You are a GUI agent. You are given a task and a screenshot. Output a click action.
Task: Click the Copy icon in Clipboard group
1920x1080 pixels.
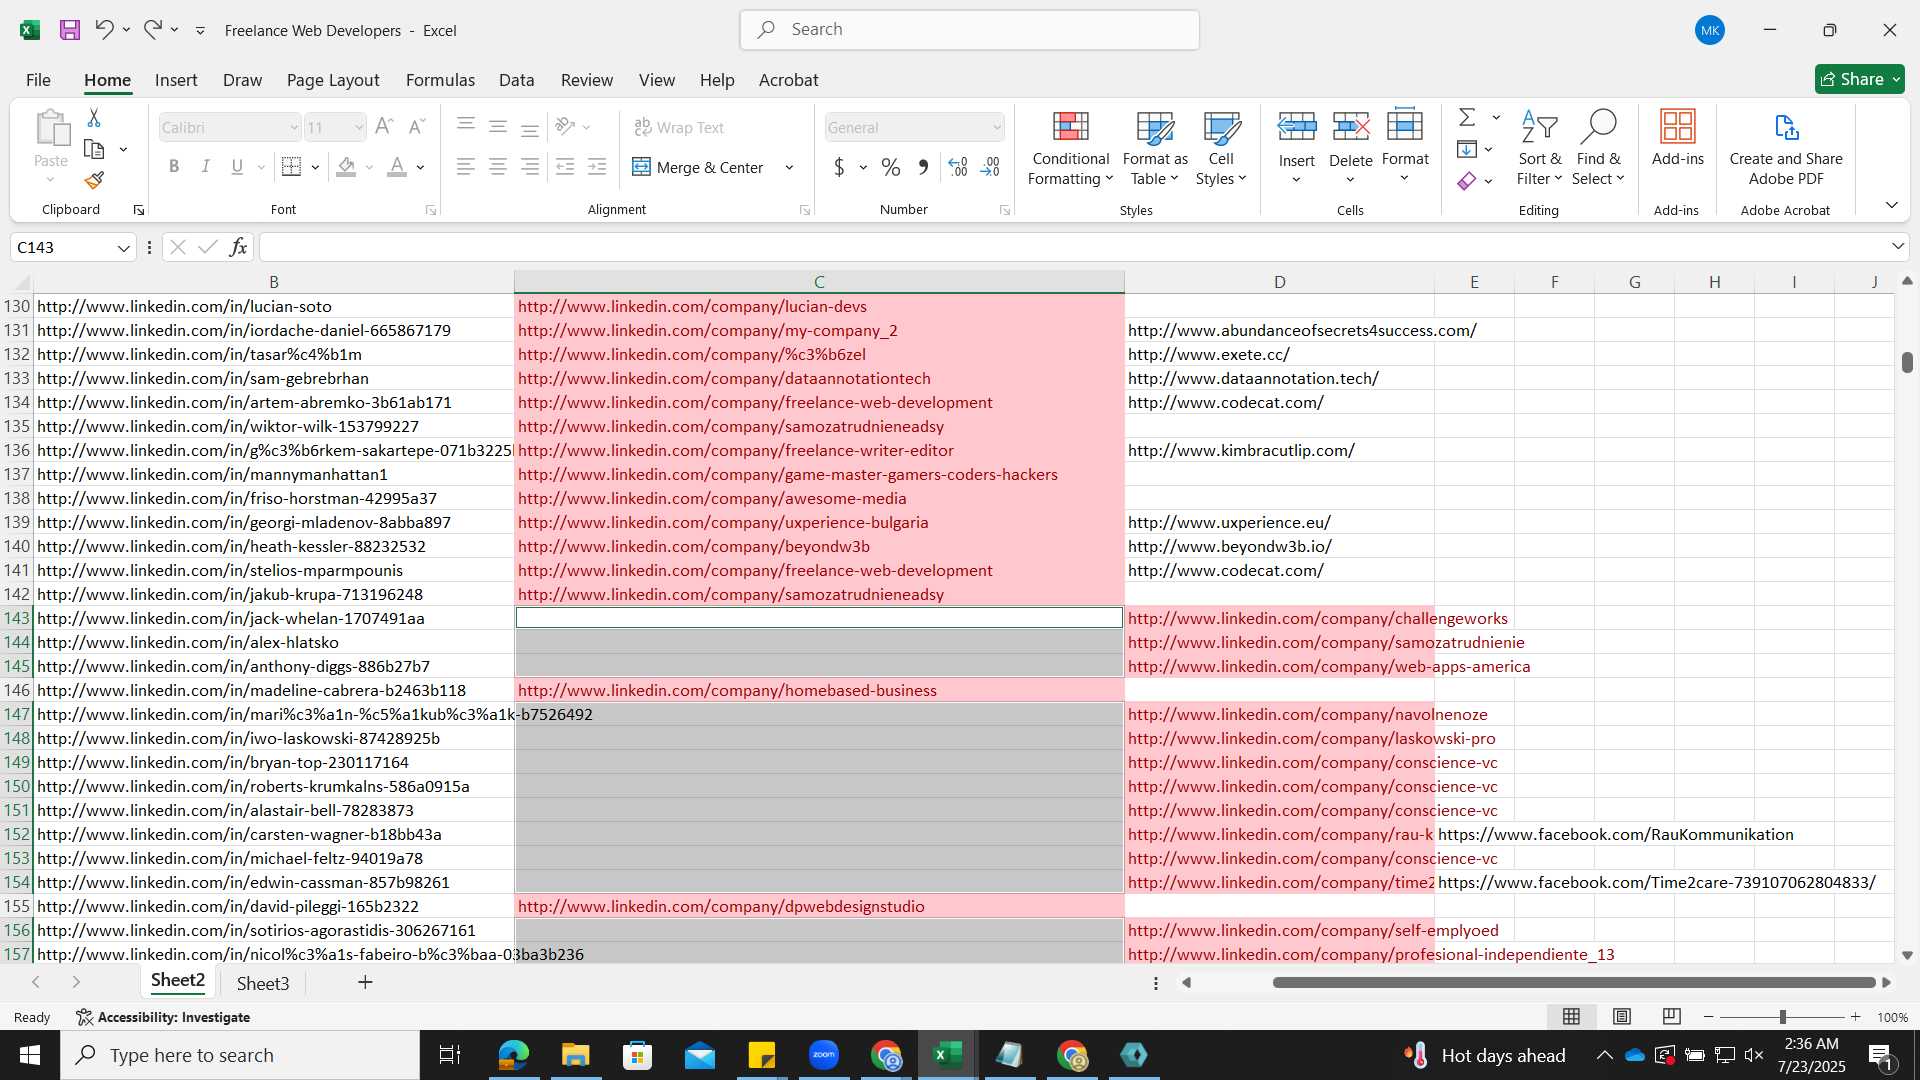[94, 150]
